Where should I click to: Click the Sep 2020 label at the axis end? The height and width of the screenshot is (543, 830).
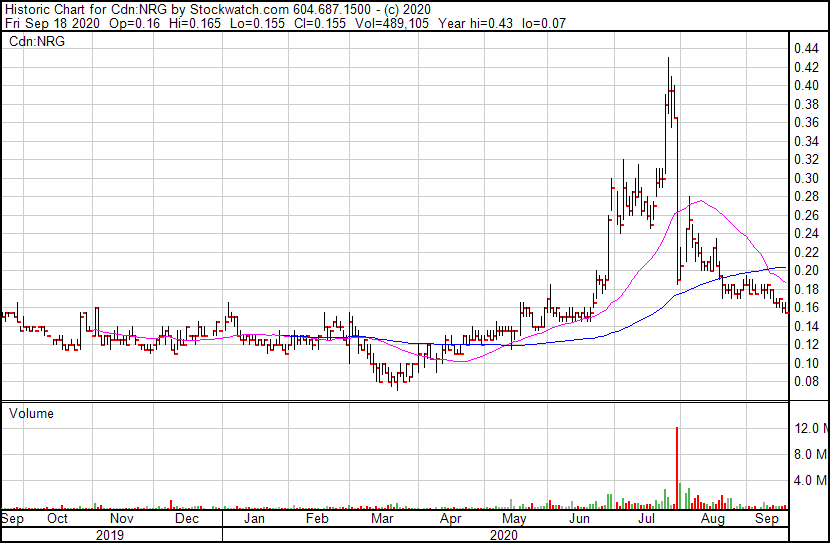pyautogui.click(x=766, y=518)
